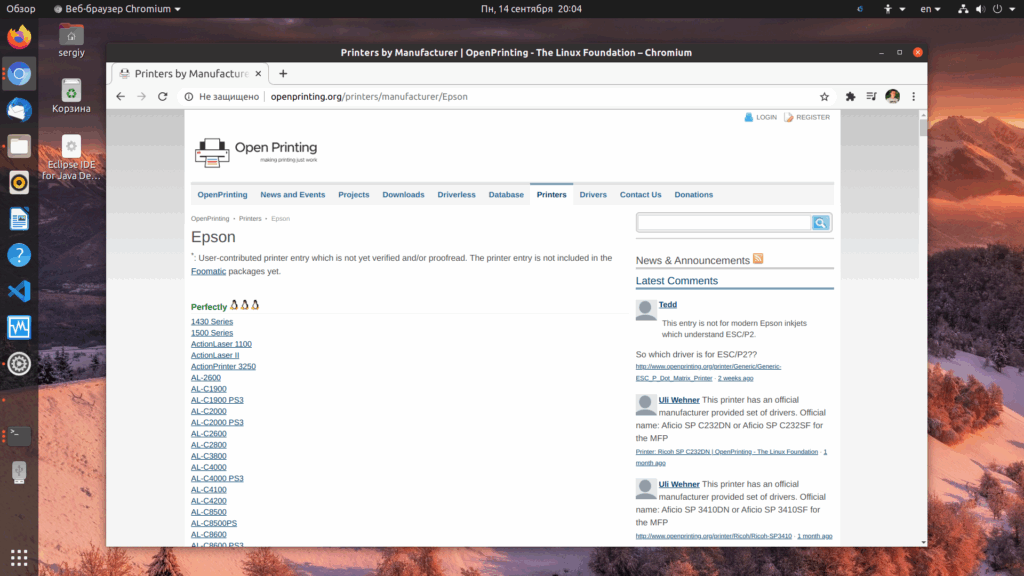Image resolution: width=1024 pixels, height=576 pixels.
Task: Open the OpenPrinting nav menu item
Action: tap(222, 195)
